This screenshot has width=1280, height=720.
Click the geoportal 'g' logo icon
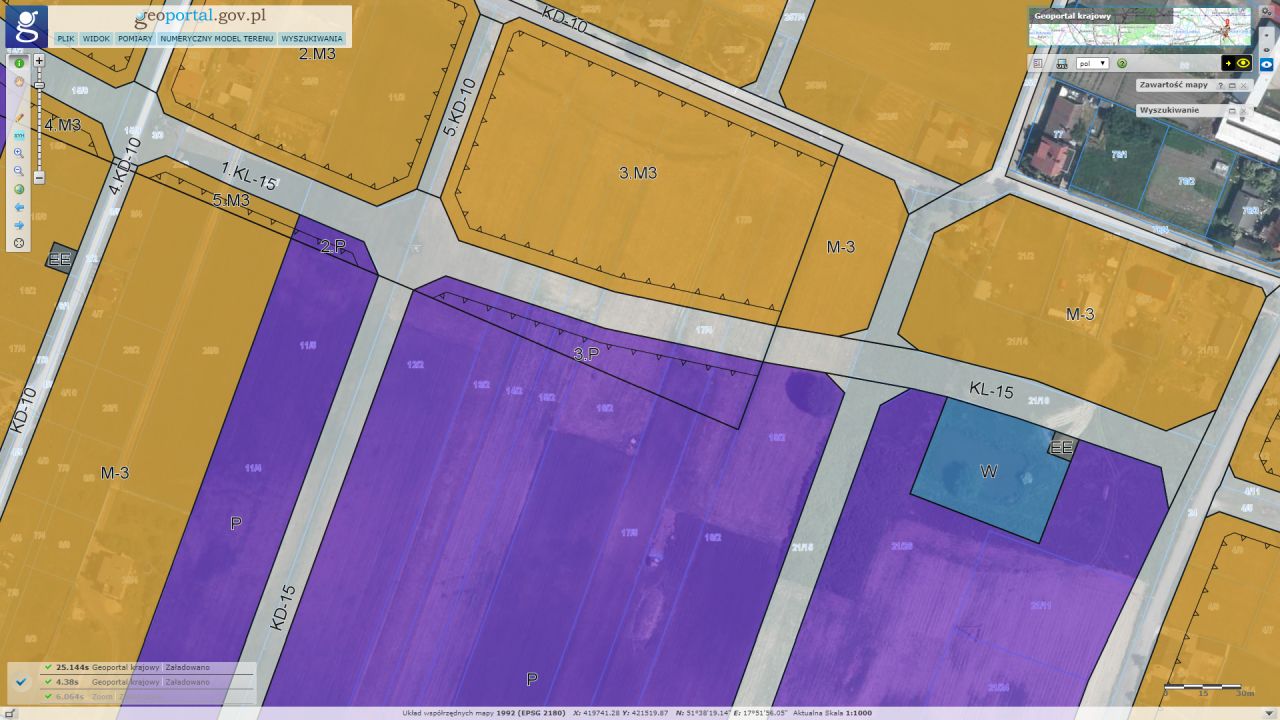click(26, 26)
